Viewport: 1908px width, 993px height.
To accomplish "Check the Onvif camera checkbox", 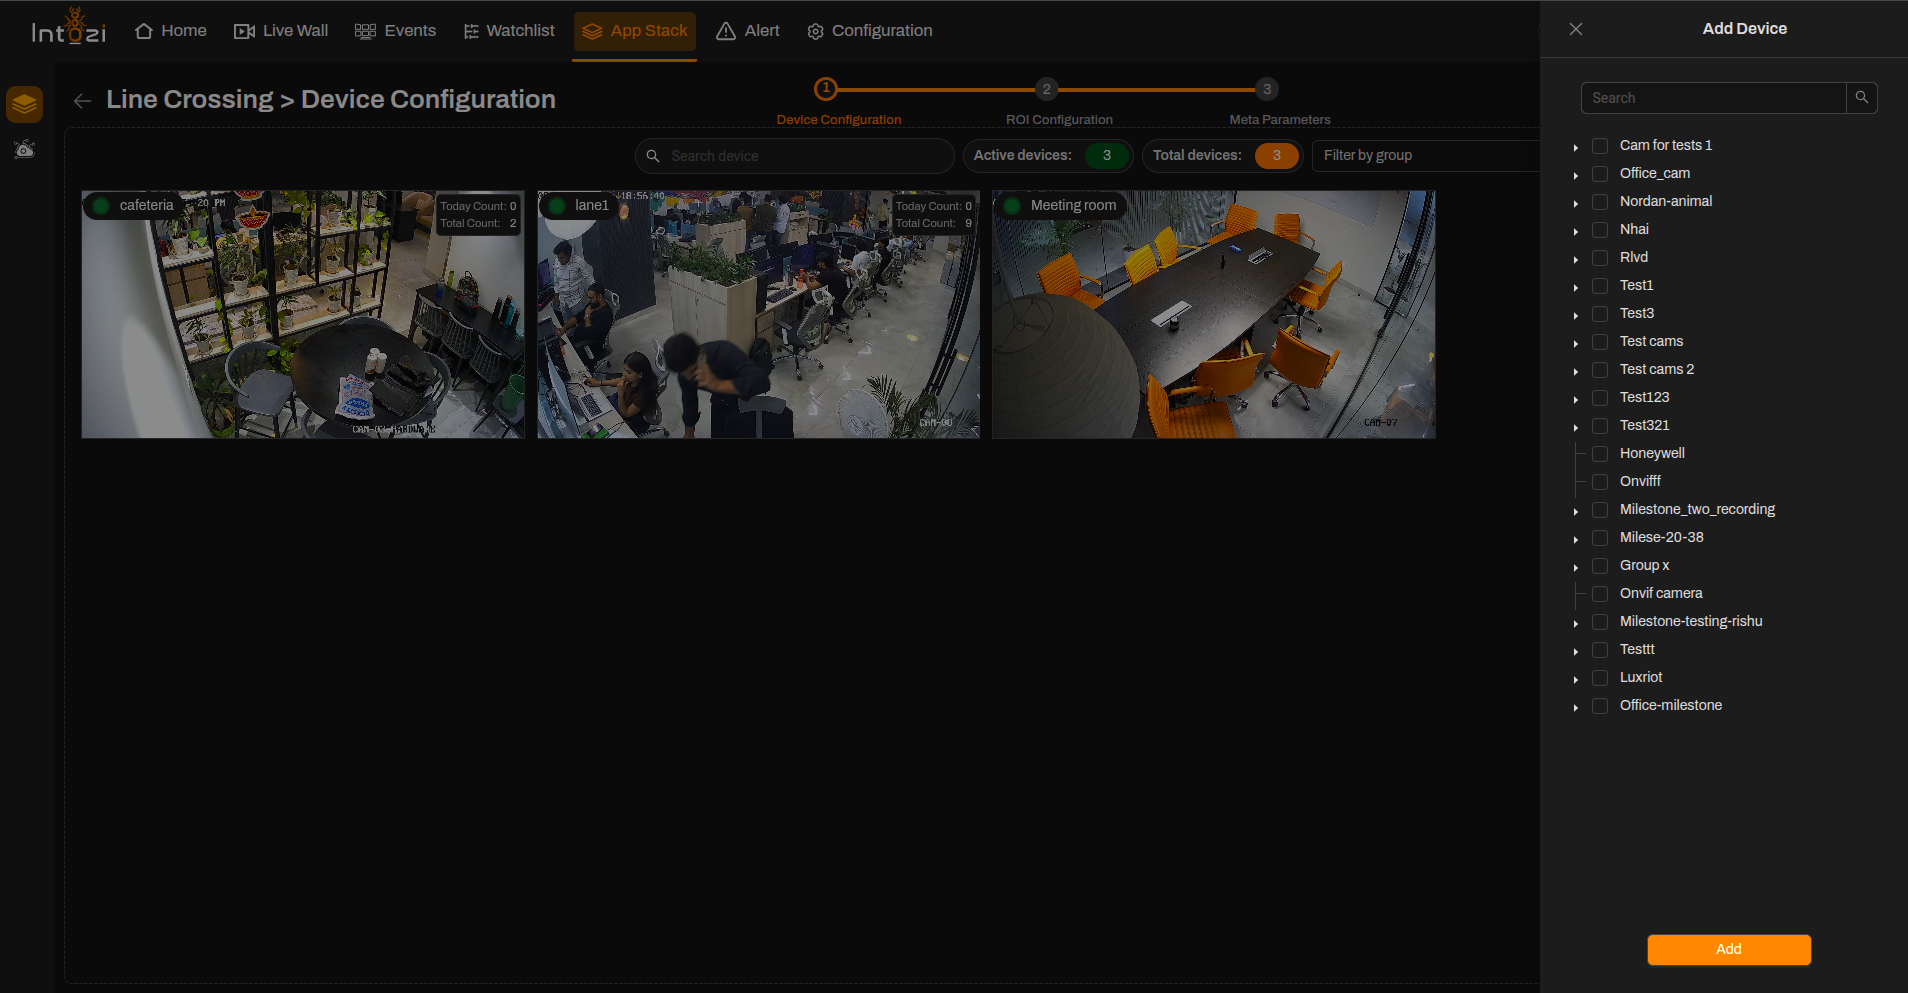I will (x=1600, y=594).
